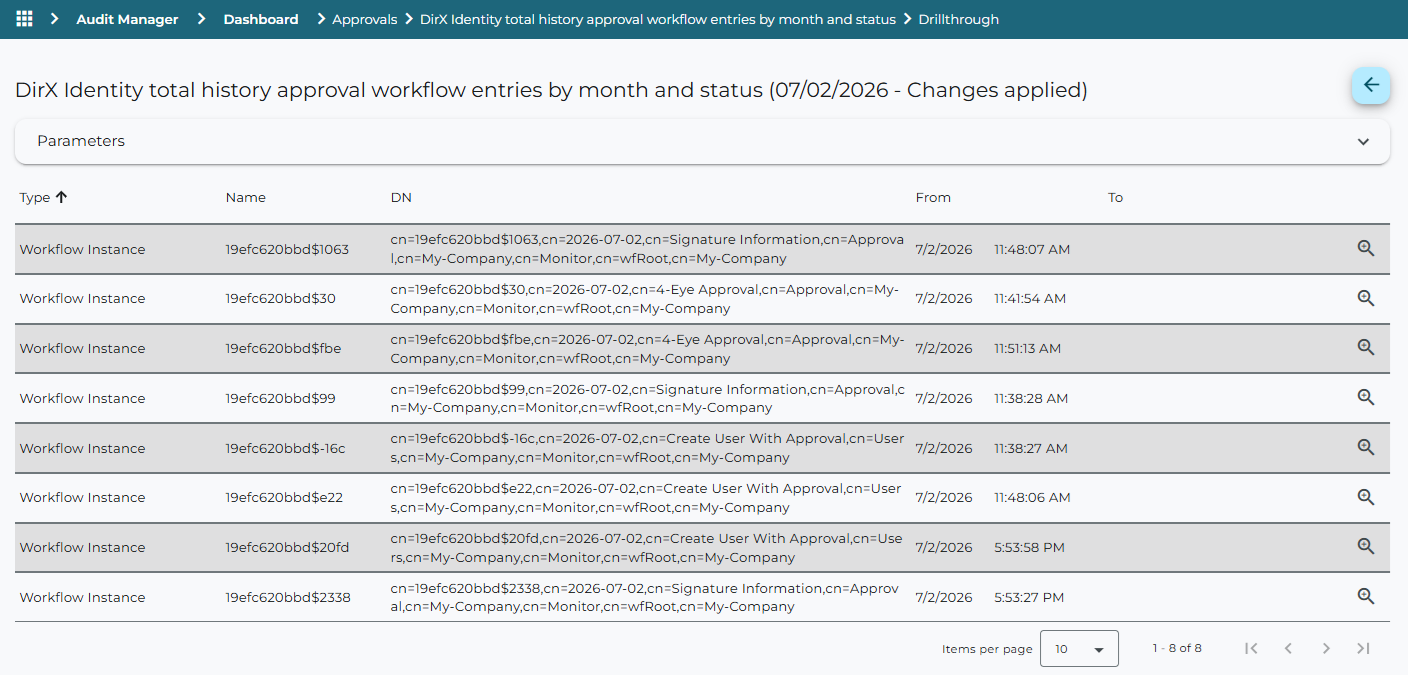Jump to last page of results
The image size is (1408, 675).
[1363, 648]
